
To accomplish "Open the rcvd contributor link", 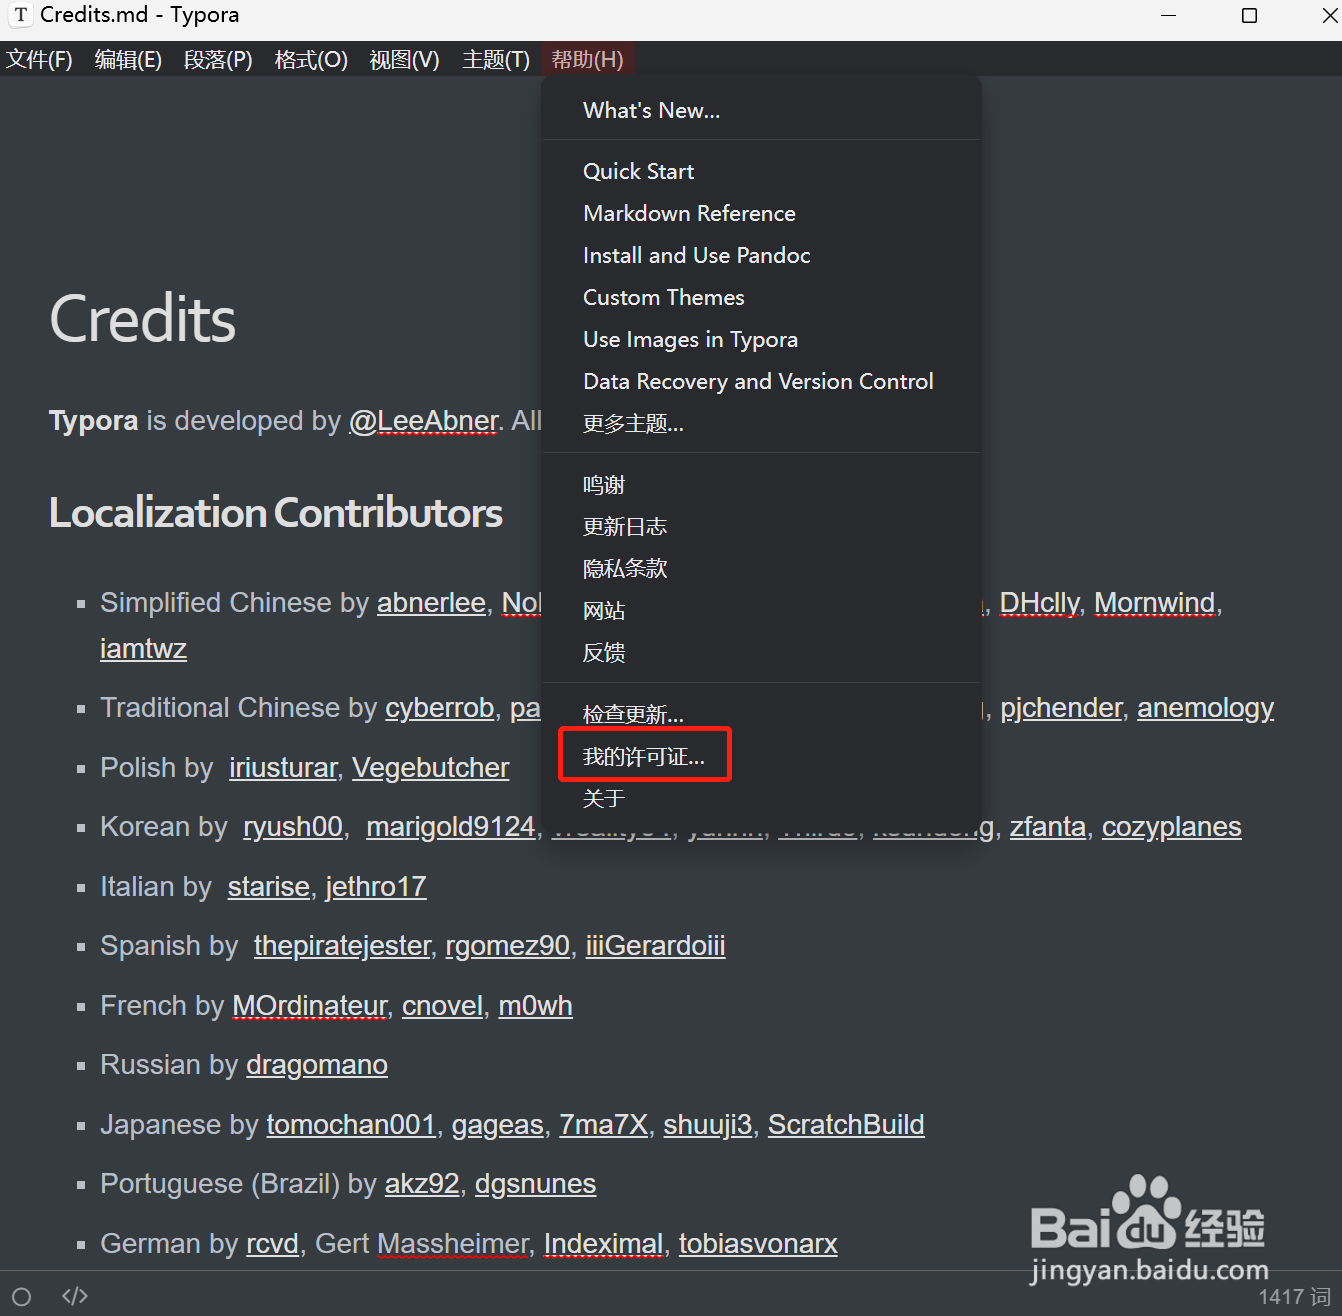I will click(x=273, y=1244).
